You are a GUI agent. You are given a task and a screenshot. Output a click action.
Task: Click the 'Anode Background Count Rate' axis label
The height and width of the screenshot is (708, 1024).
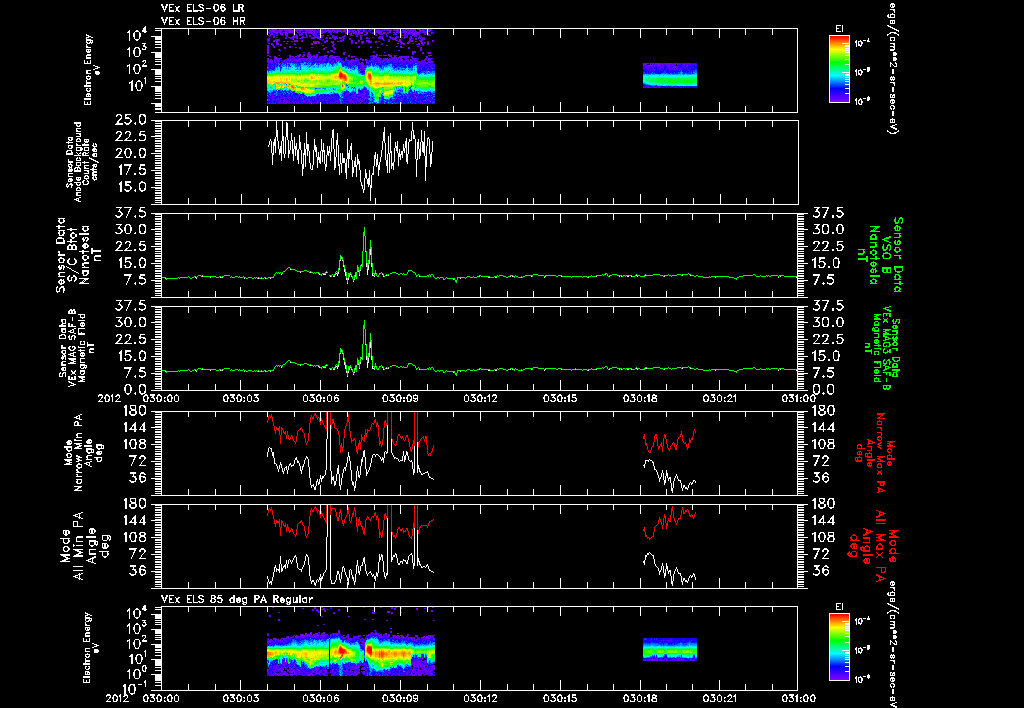[82, 161]
